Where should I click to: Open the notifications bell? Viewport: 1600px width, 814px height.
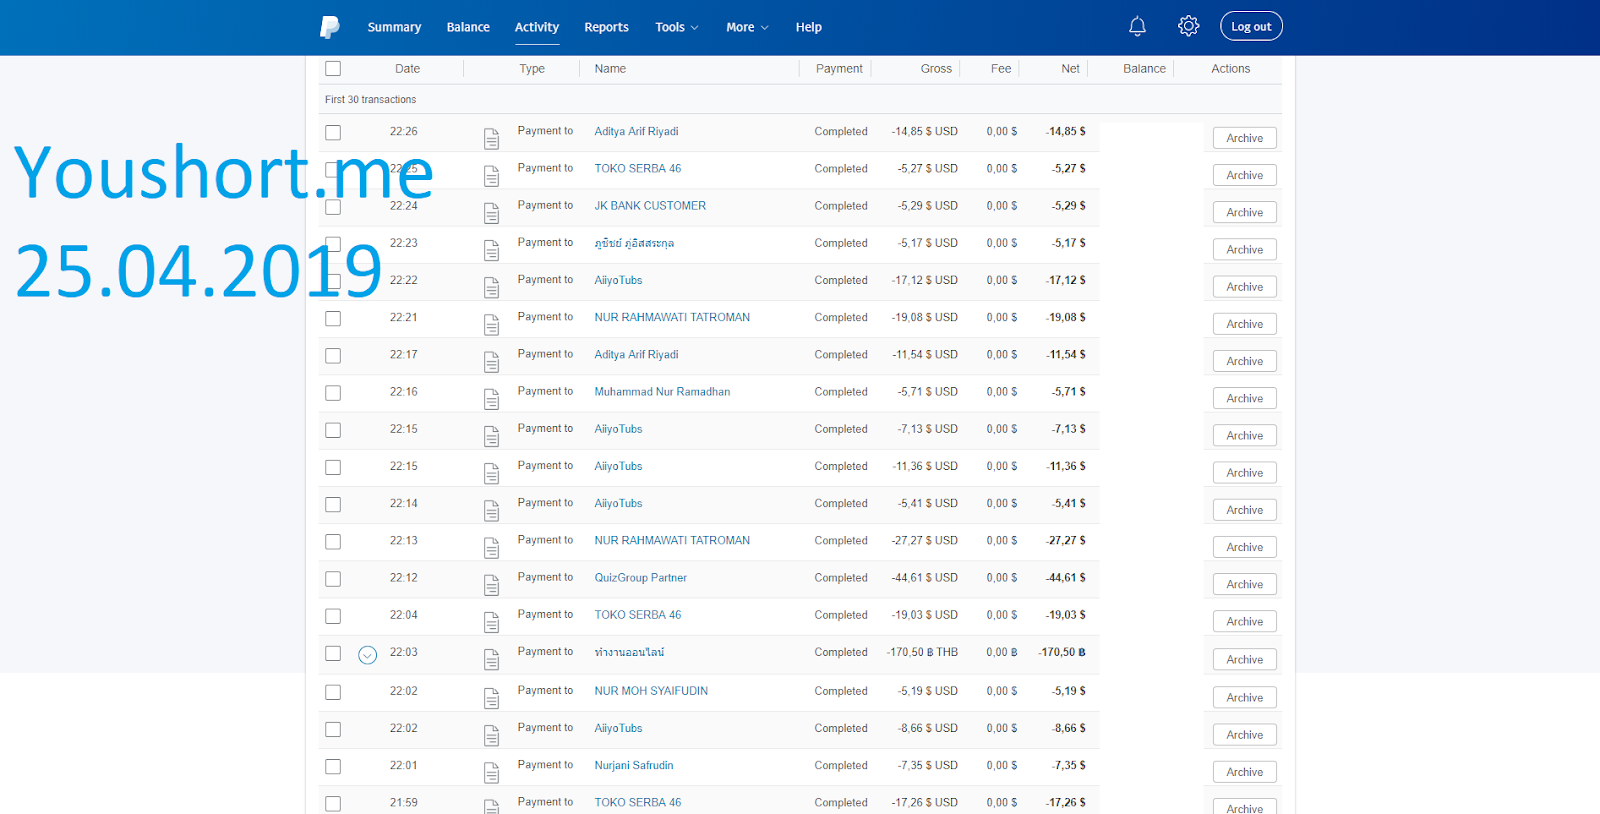point(1137,27)
